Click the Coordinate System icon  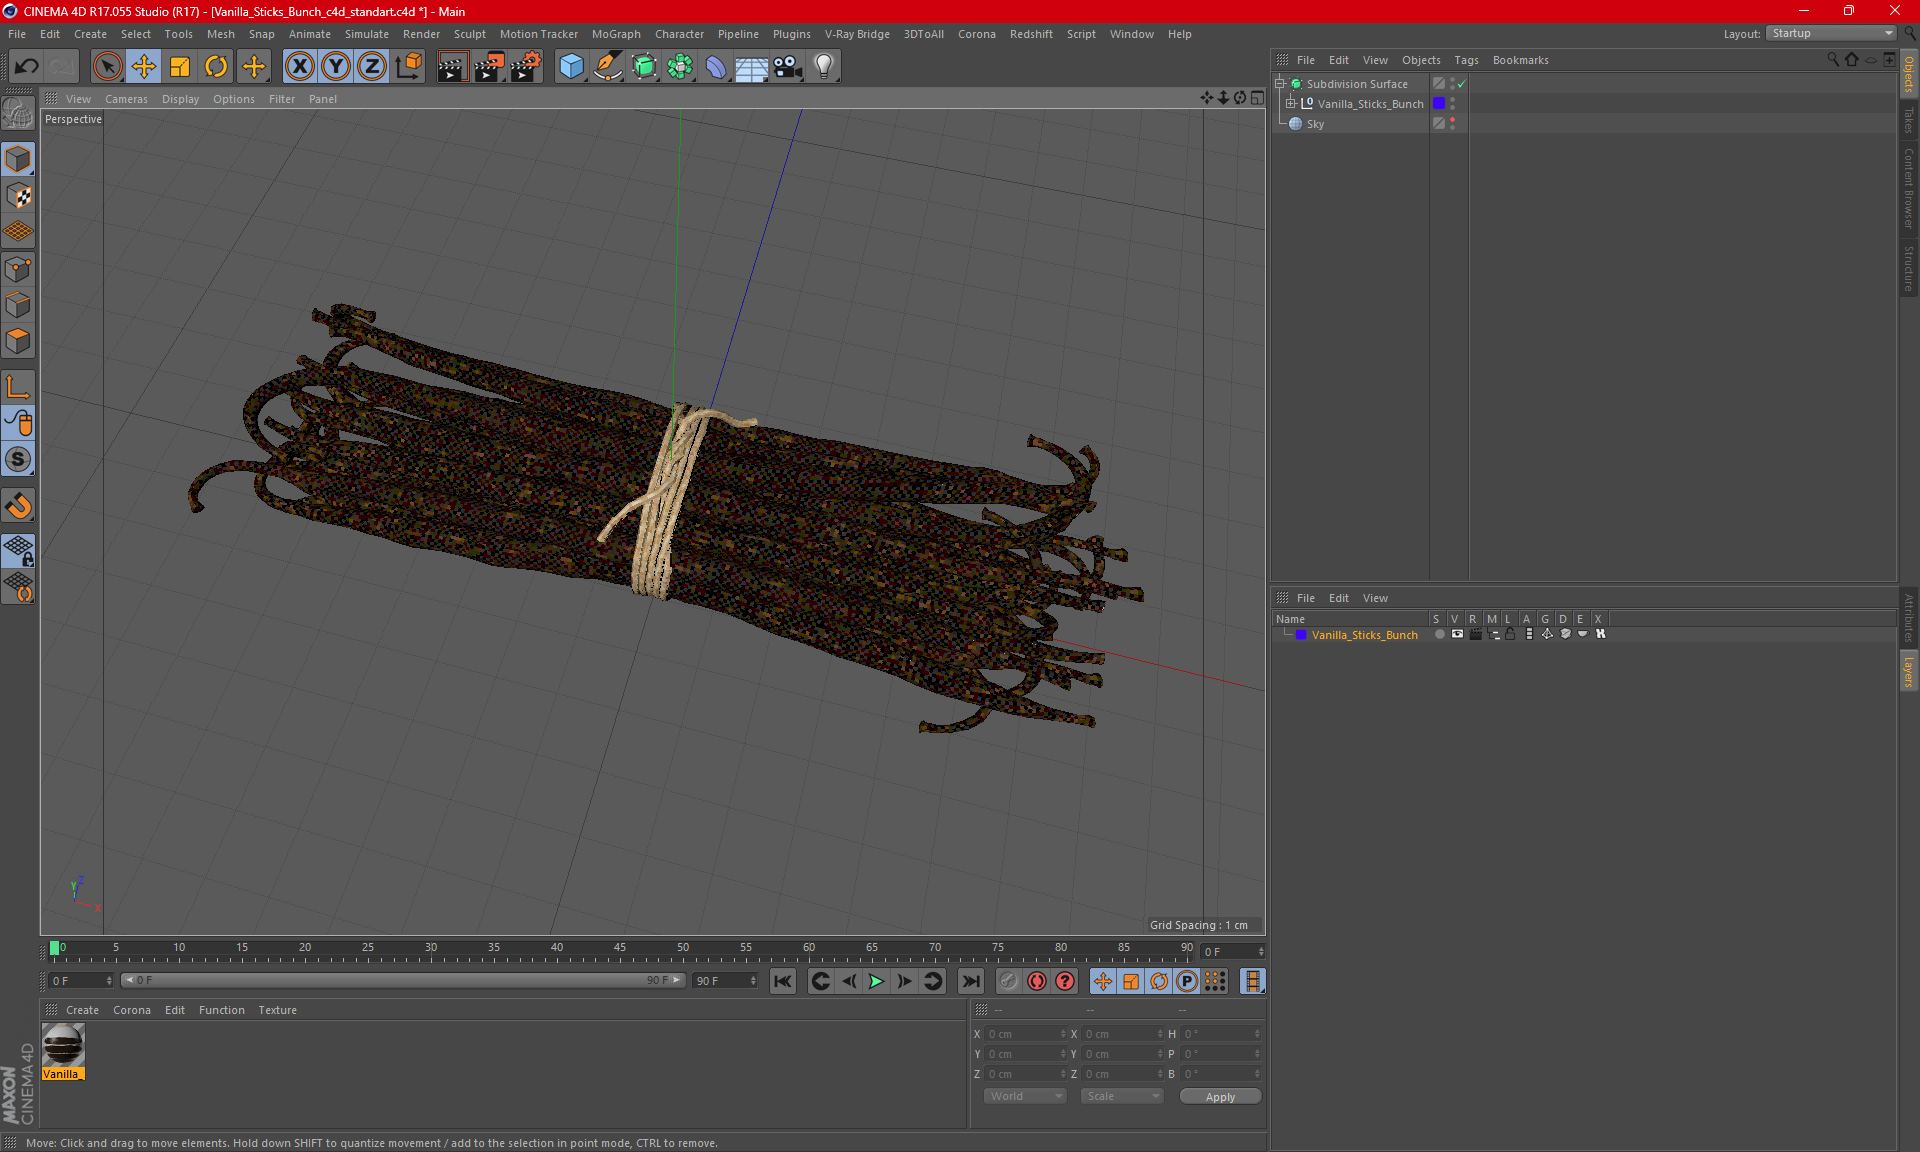408,67
